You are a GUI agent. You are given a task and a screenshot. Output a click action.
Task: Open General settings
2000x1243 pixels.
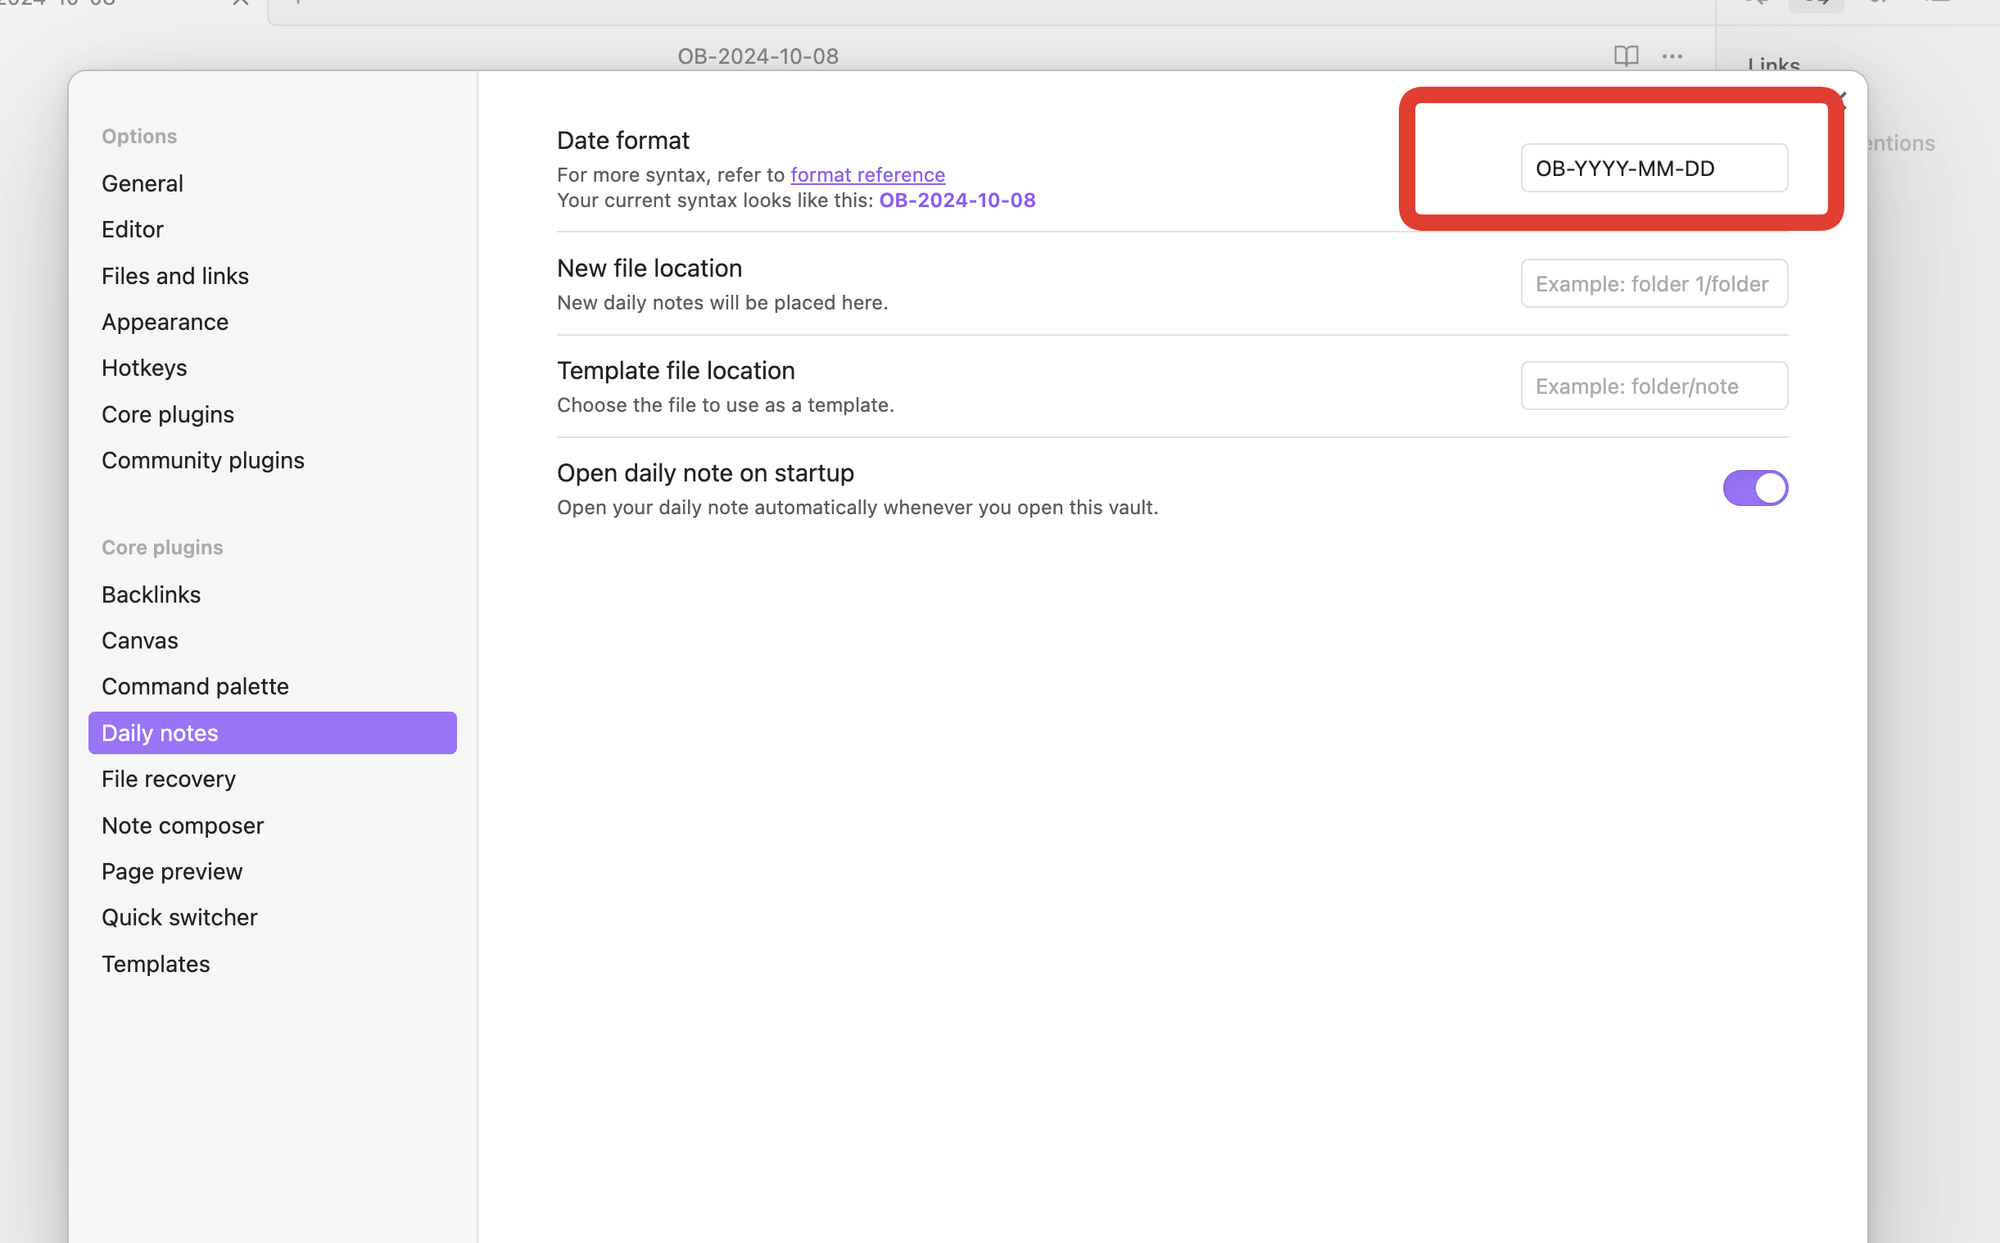point(142,184)
